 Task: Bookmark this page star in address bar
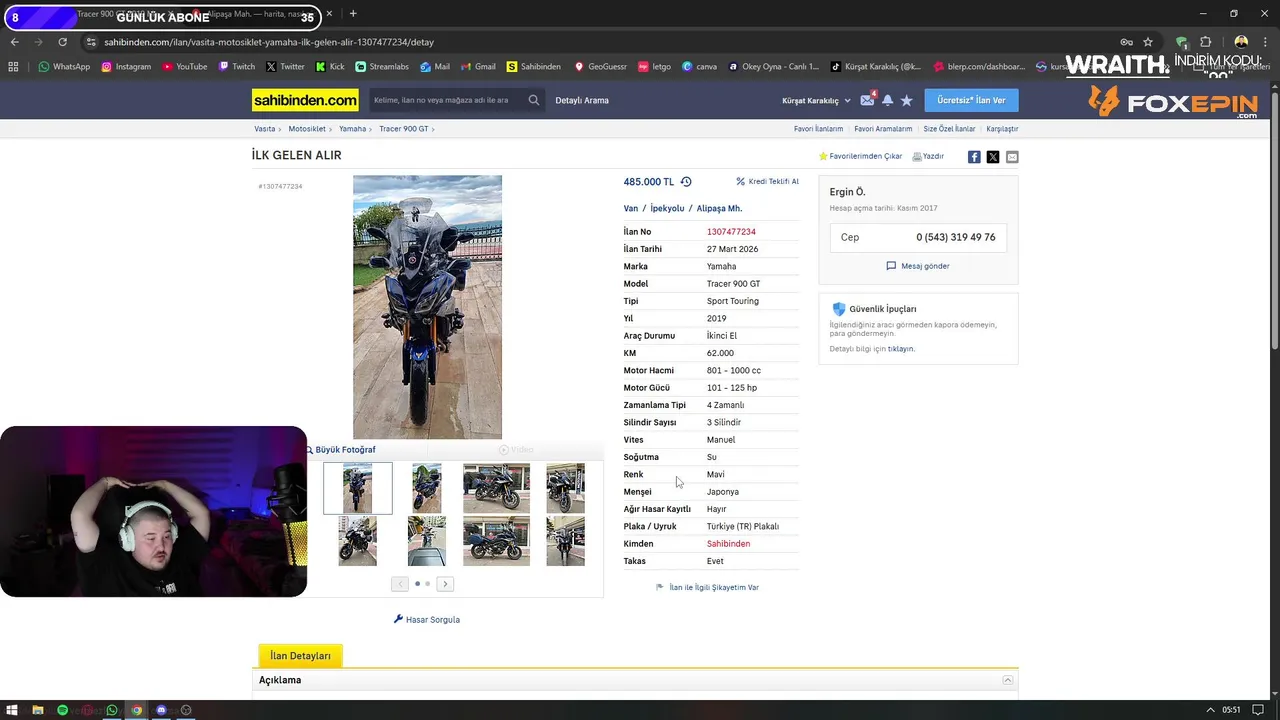(x=1148, y=42)
